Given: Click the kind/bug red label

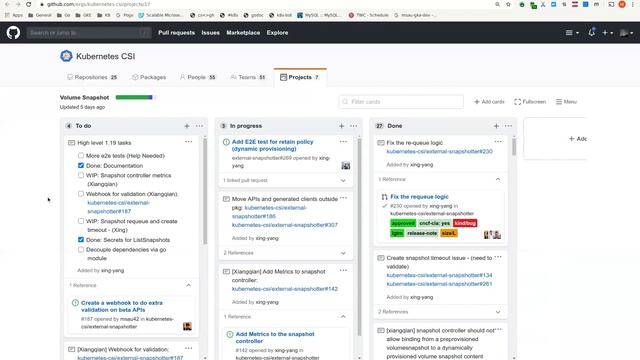Looking at the screenshot, I should [x=465, y=223].
